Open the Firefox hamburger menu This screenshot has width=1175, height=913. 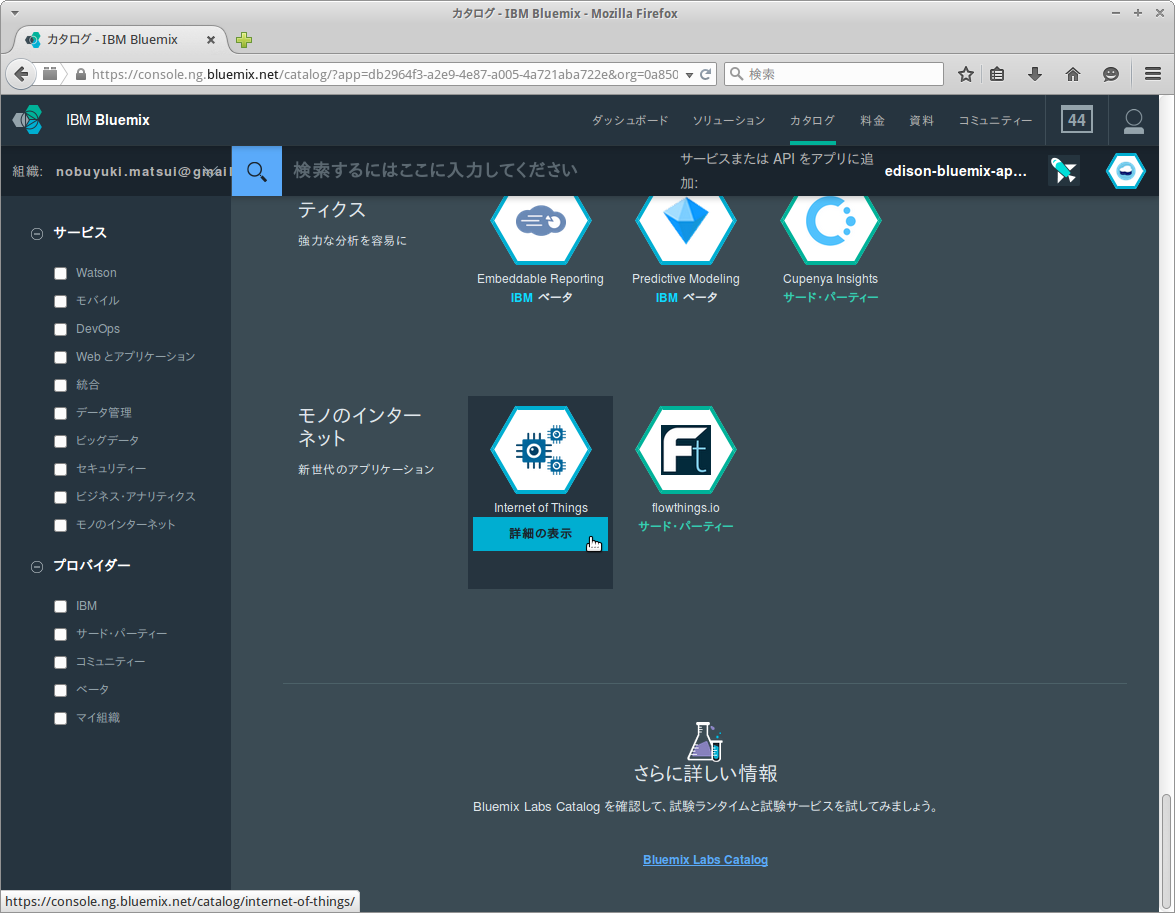[x=1153, y=73]
